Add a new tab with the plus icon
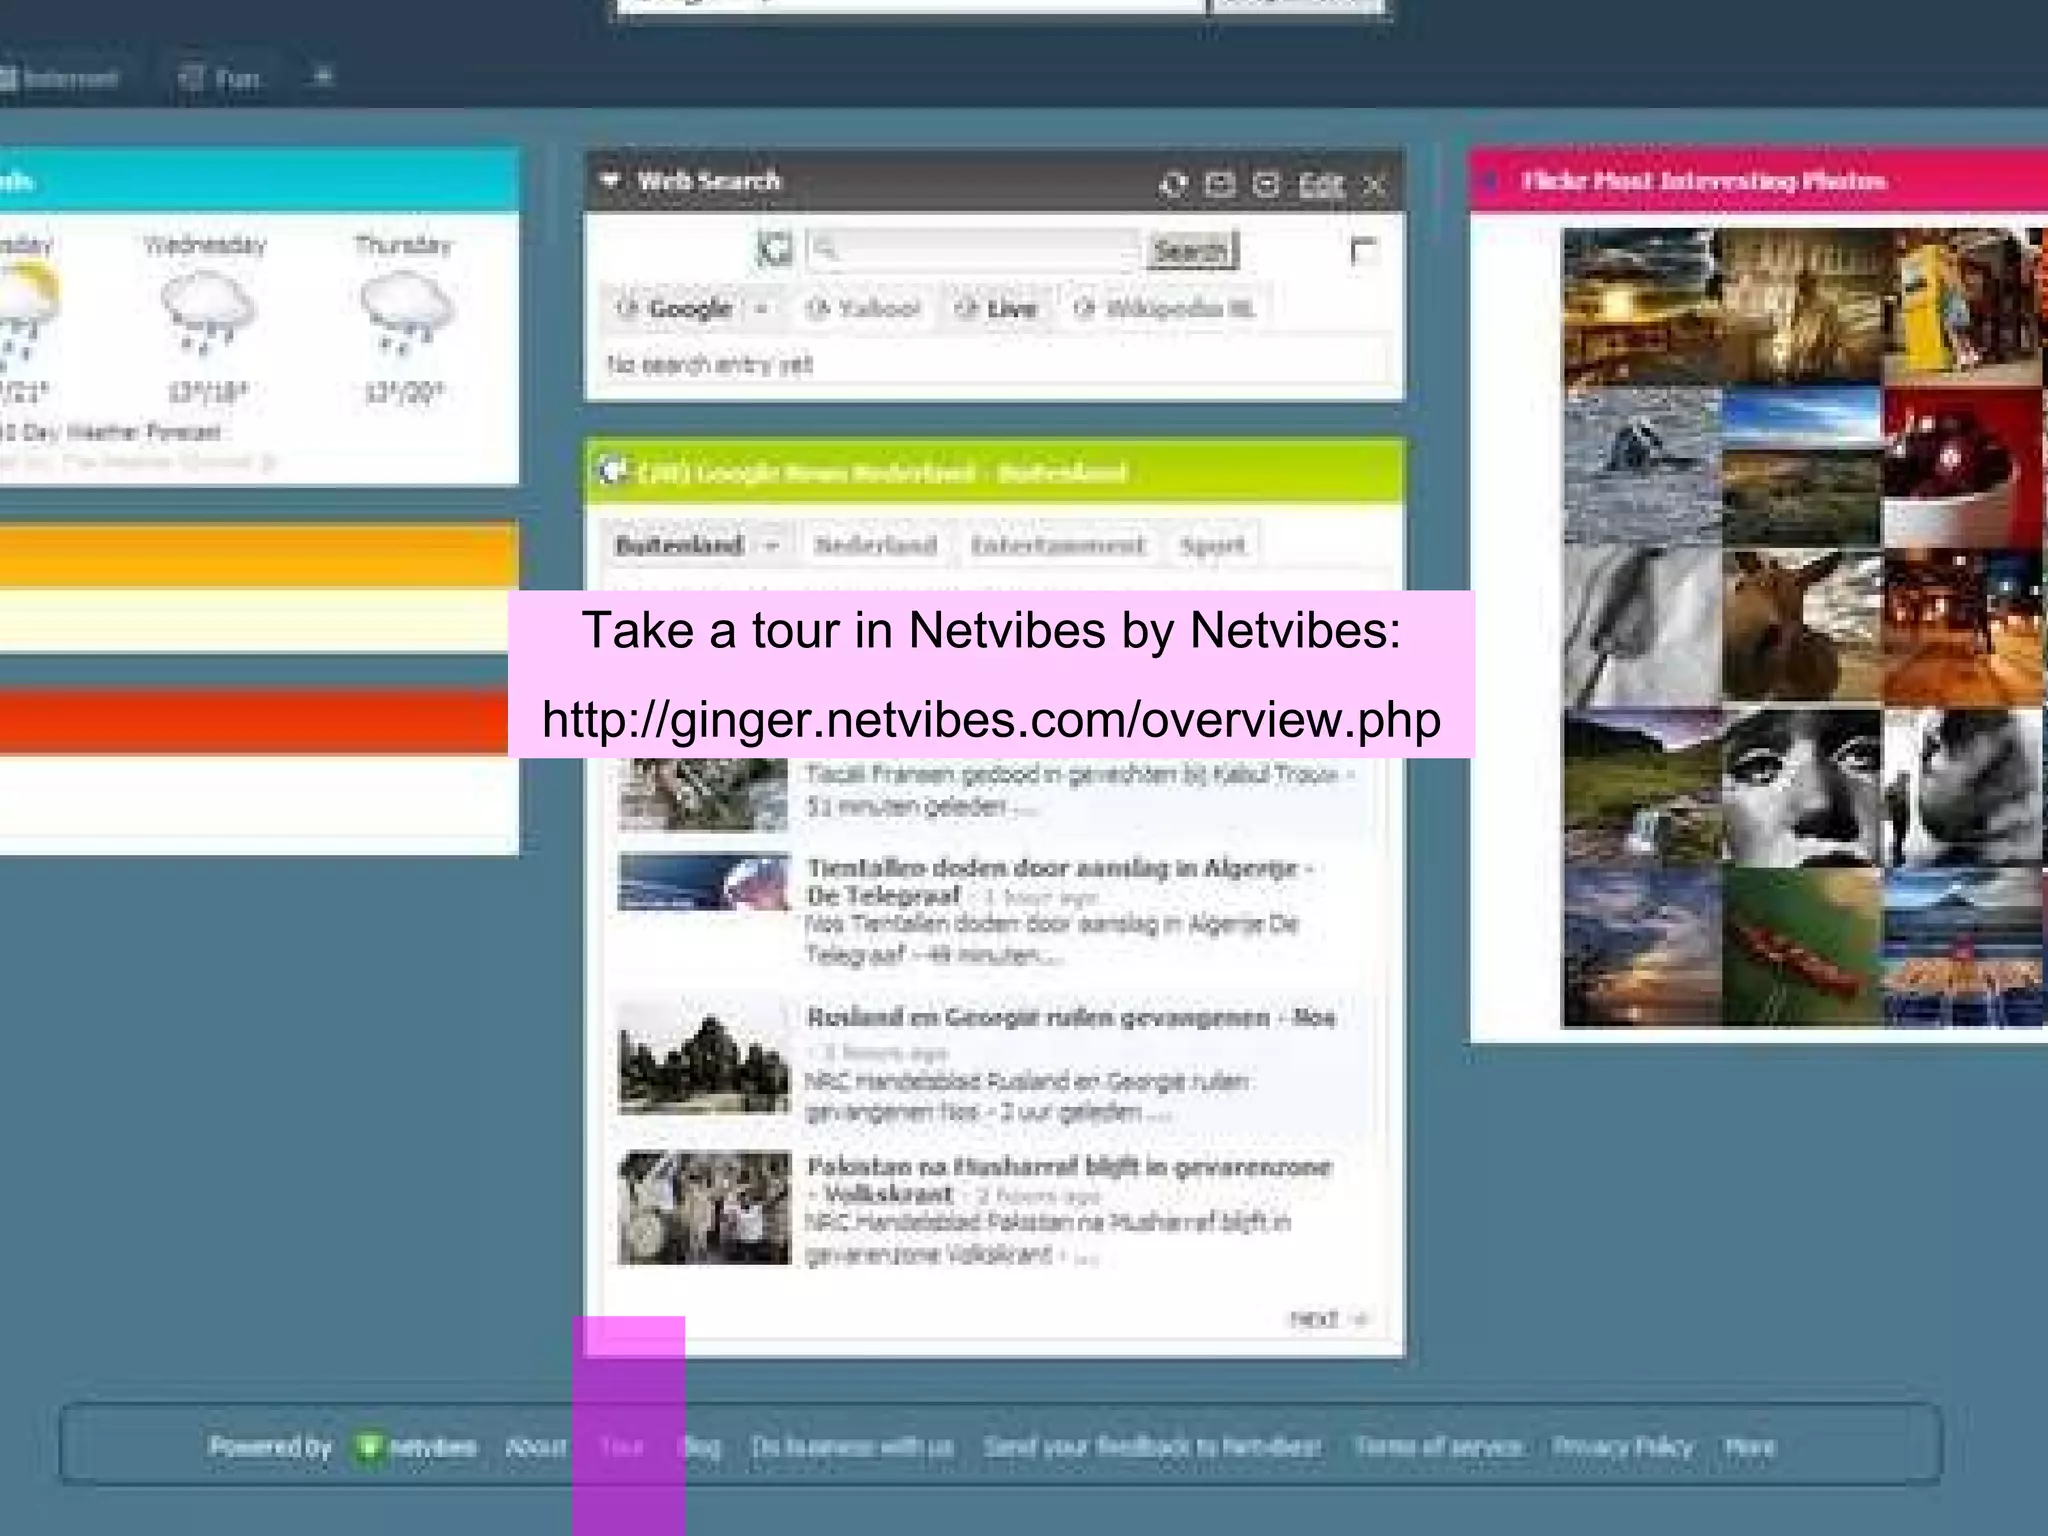The width and height of the screenshot is (2048, 1536). click(323, 76)
